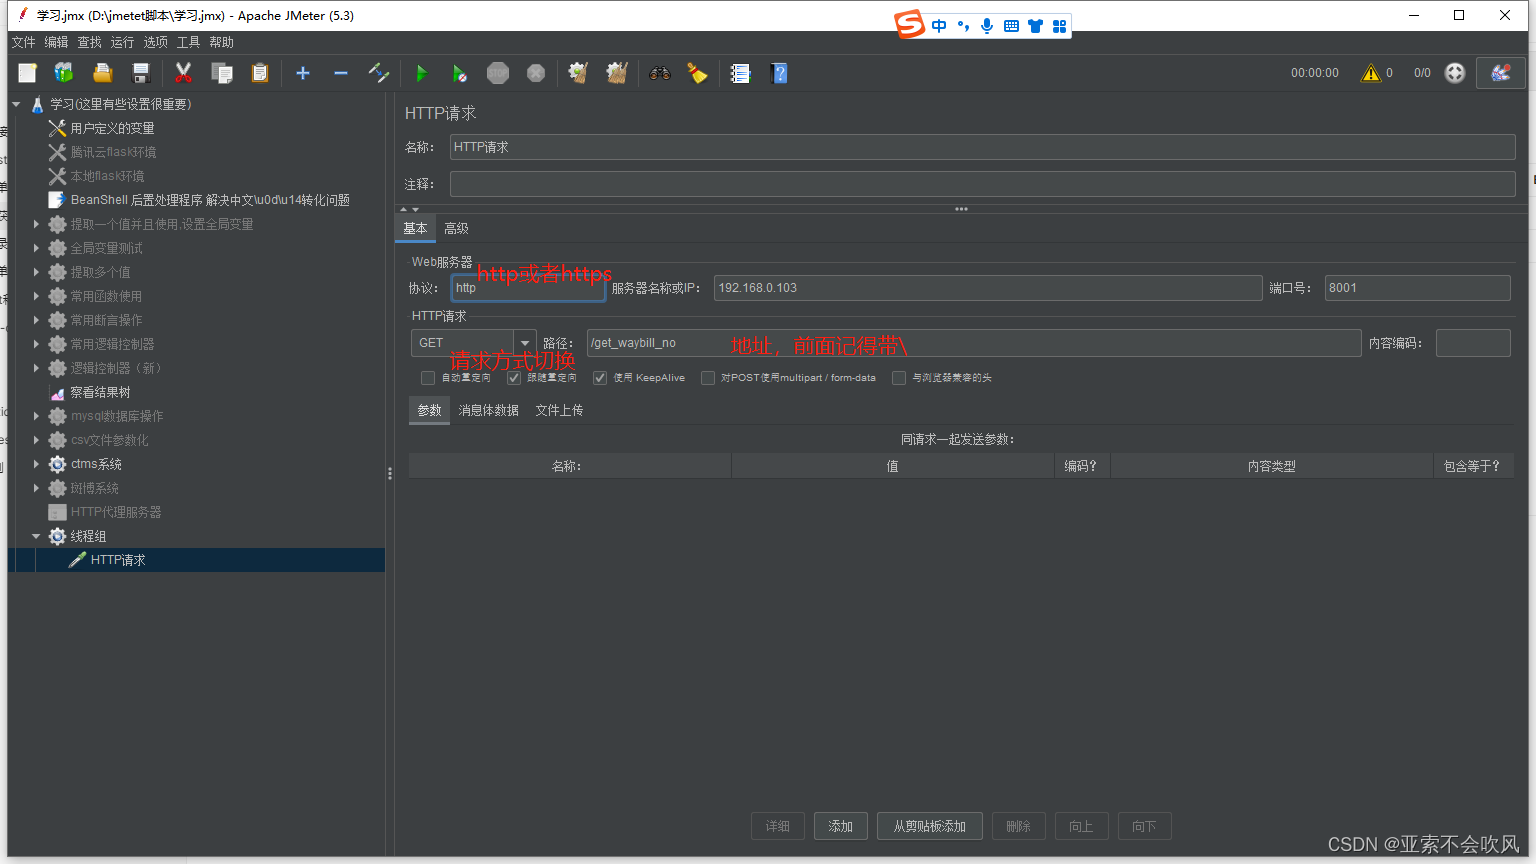Click the 向上 button
This screenshot has width=1536, height=864.
coord(1081,826)
